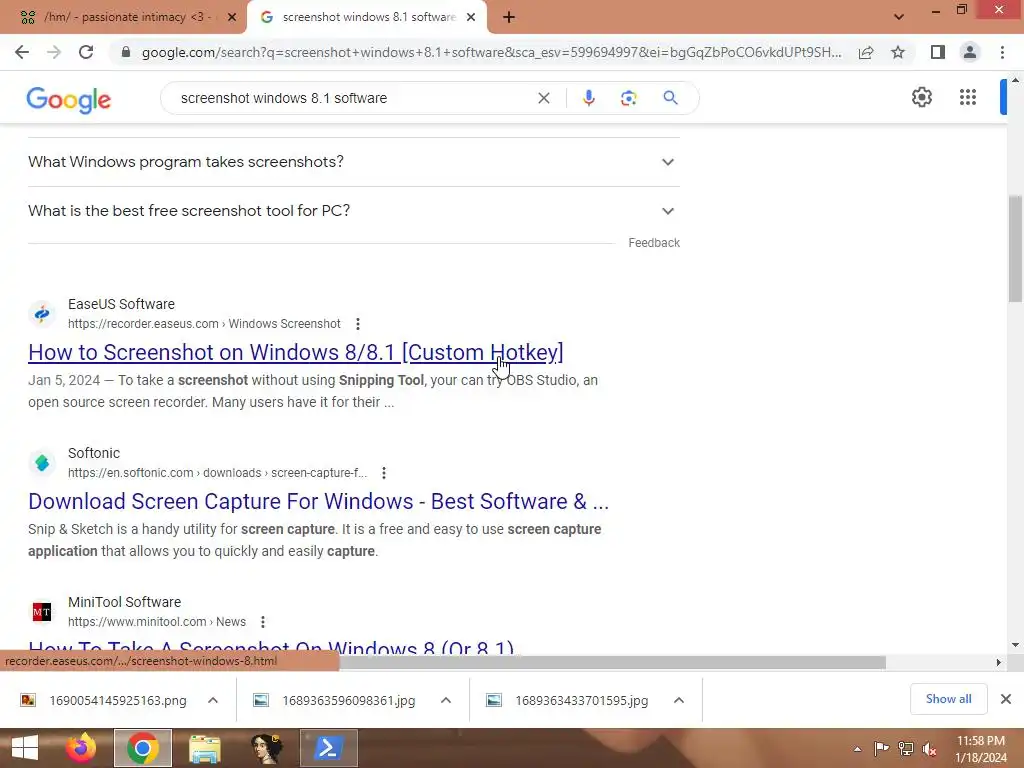1024x768 pixels.
Task: Clear the Google search box
Action: pos(543,98)
